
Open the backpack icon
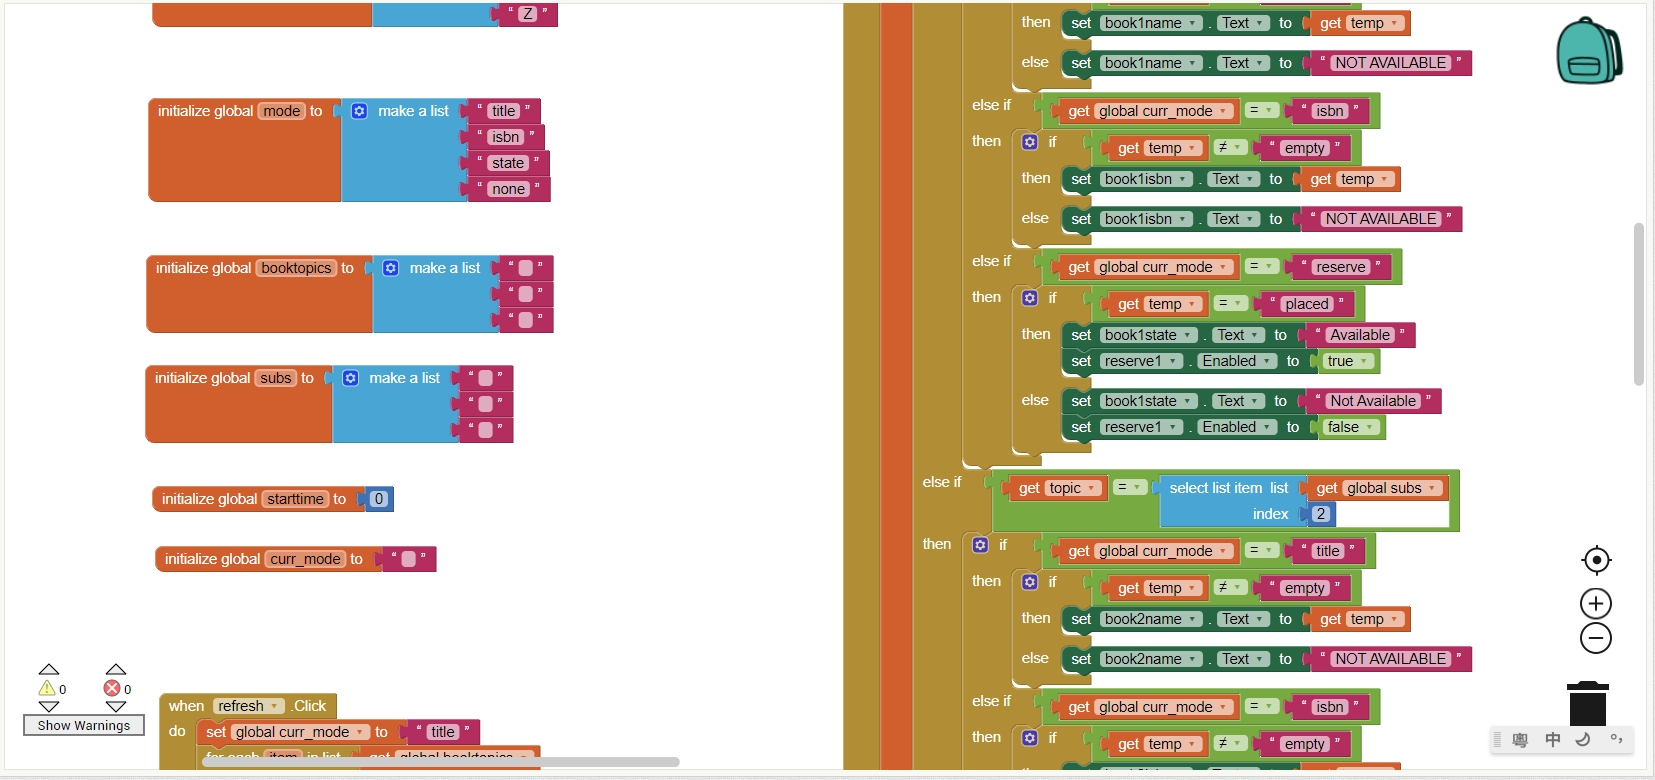[x=1588, y=51]
